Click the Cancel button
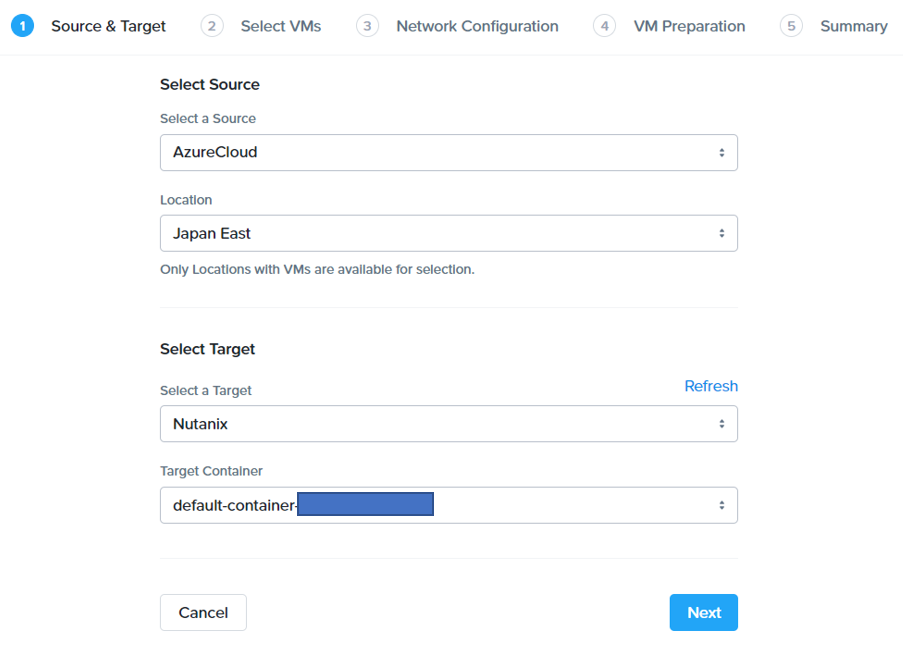 tap(203, 613)
